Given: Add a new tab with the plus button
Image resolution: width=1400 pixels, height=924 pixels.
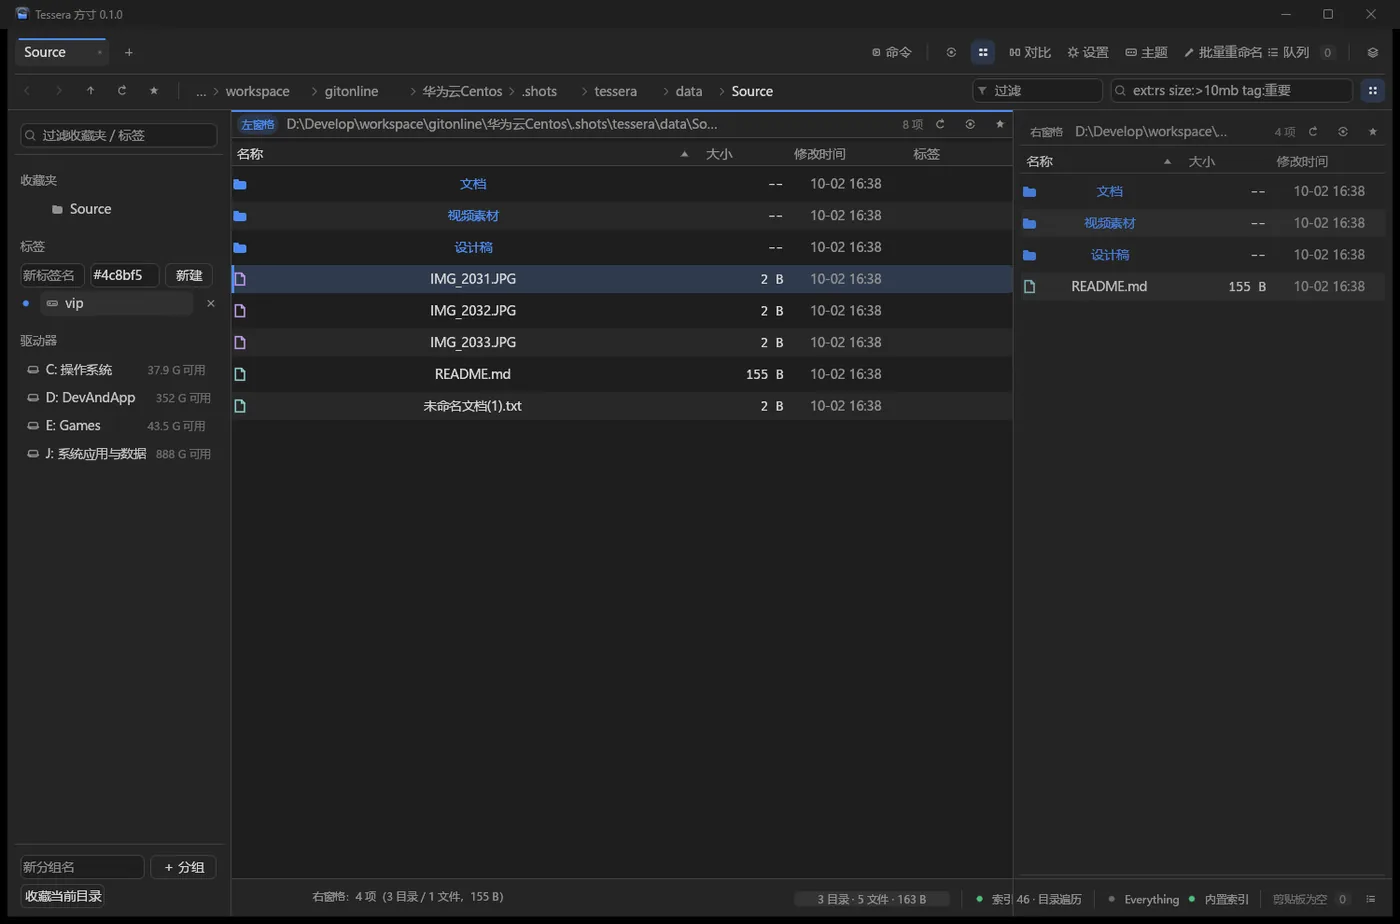Looking at the screenshot, I should [x=129, y=52].
